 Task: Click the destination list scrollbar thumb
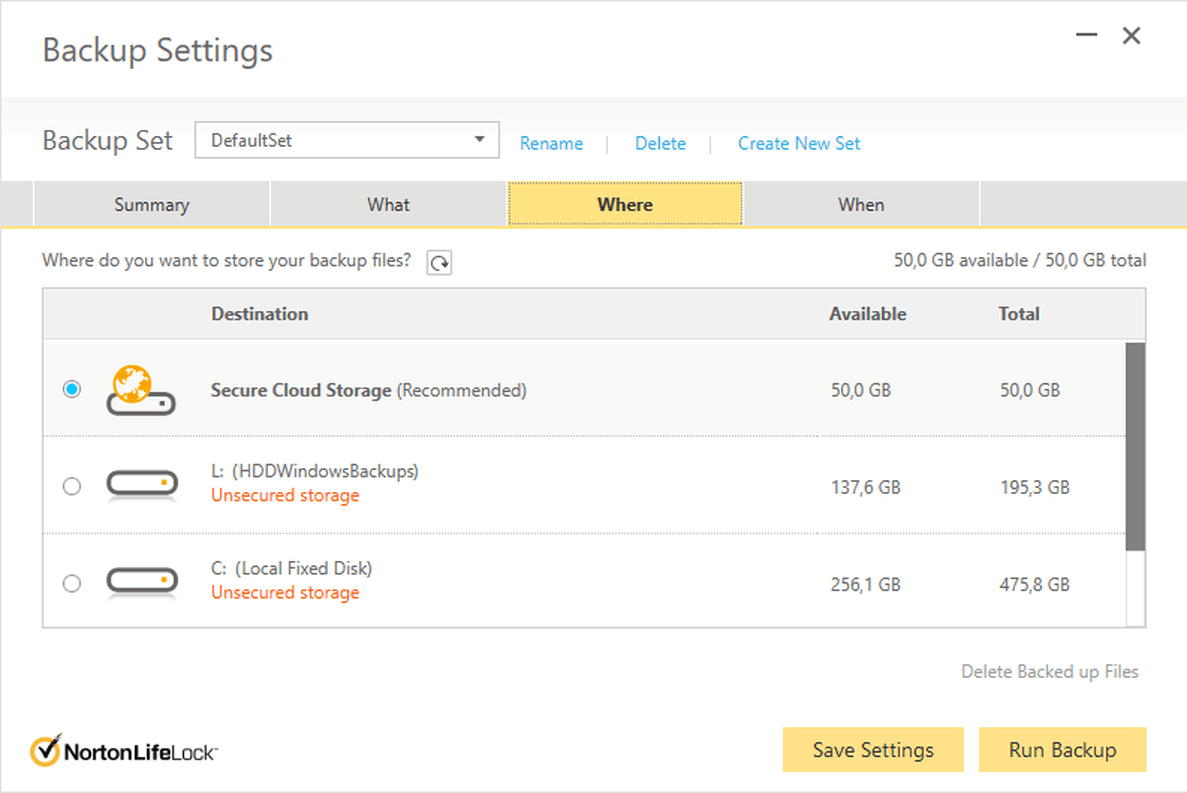(x=1135, y=445)
